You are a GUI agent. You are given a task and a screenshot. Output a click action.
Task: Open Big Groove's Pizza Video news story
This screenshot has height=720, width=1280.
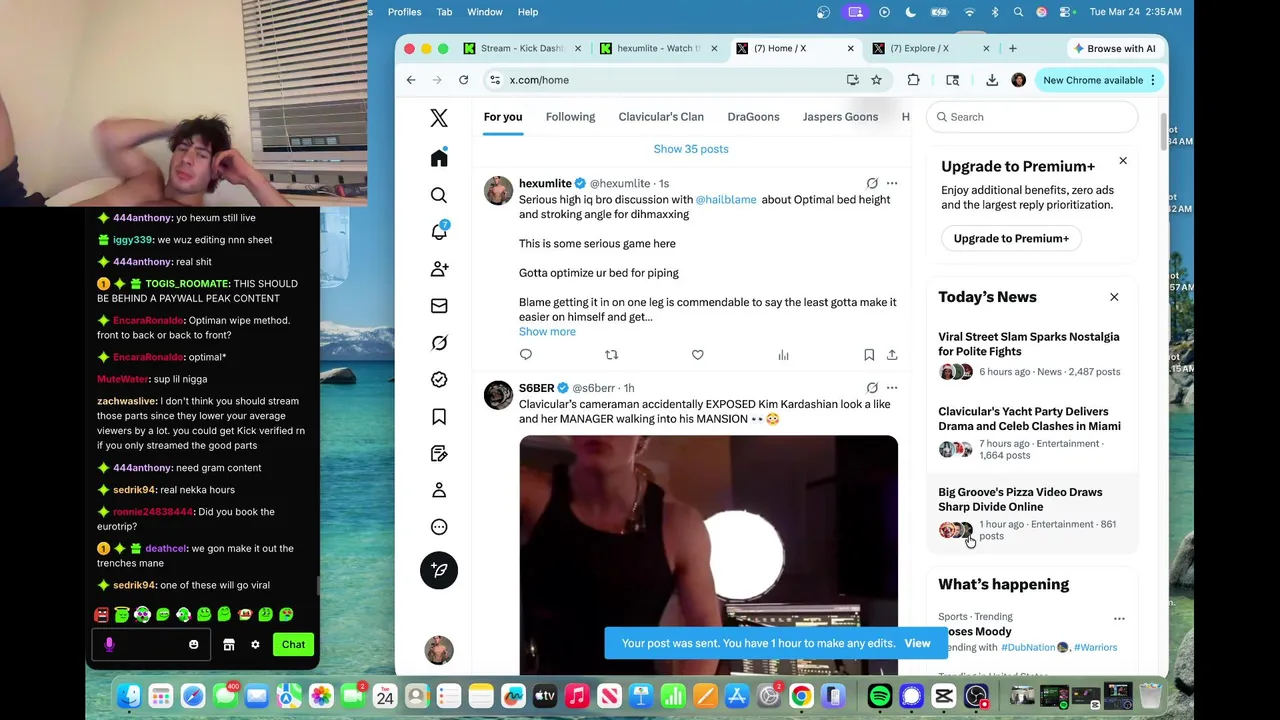[x=1032, y=515]
